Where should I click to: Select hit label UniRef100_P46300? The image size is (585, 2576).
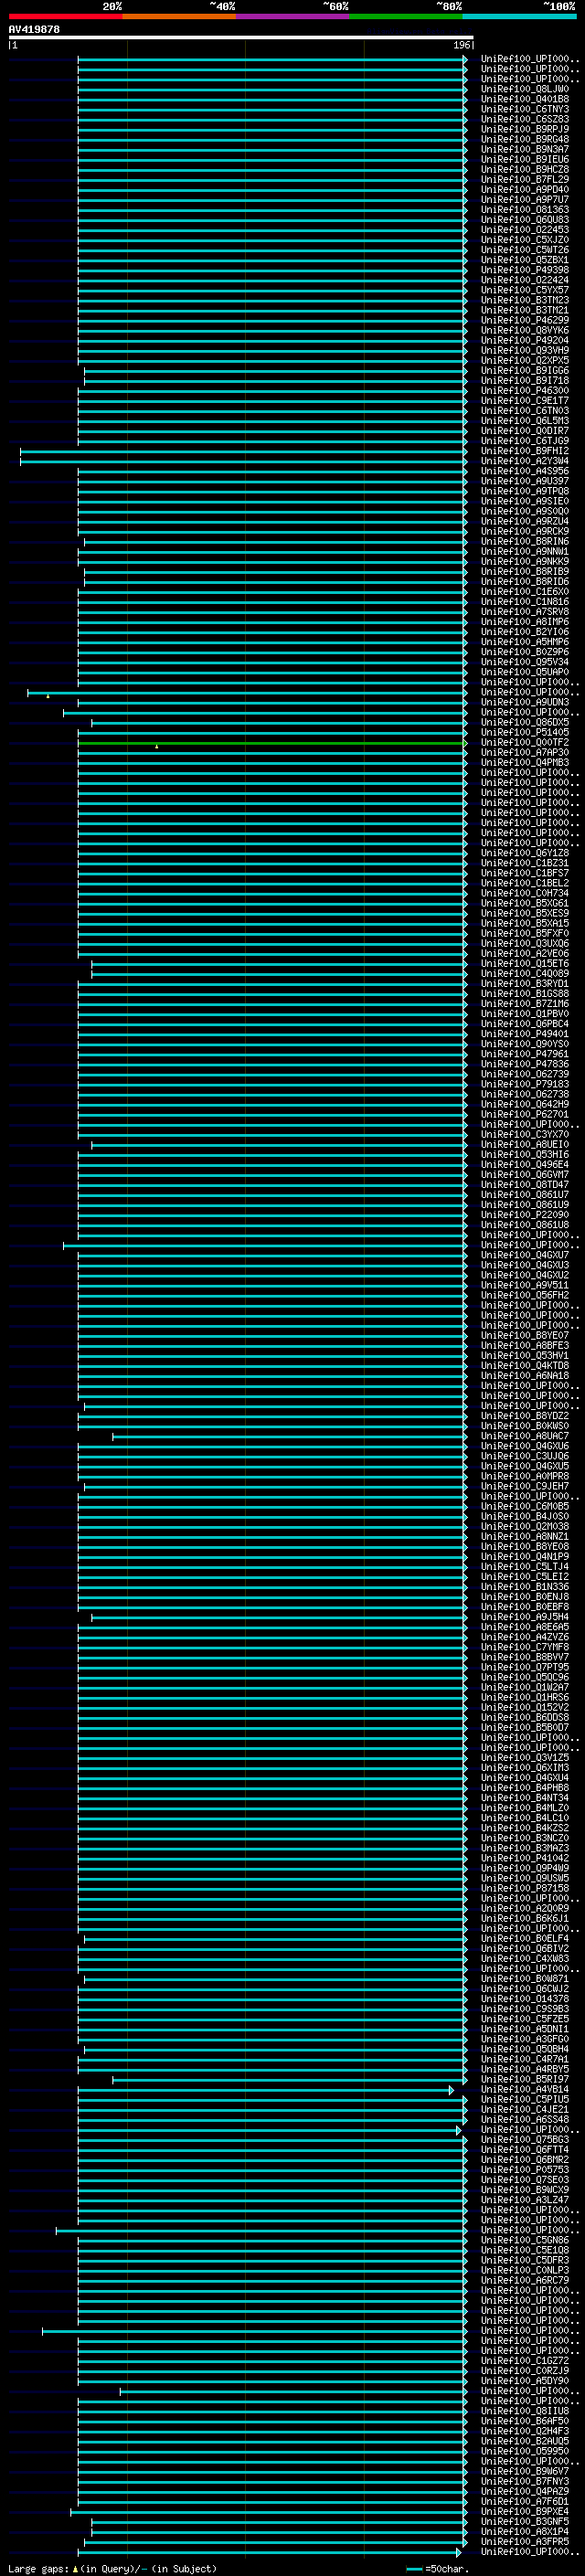click(x=524, y=390)
